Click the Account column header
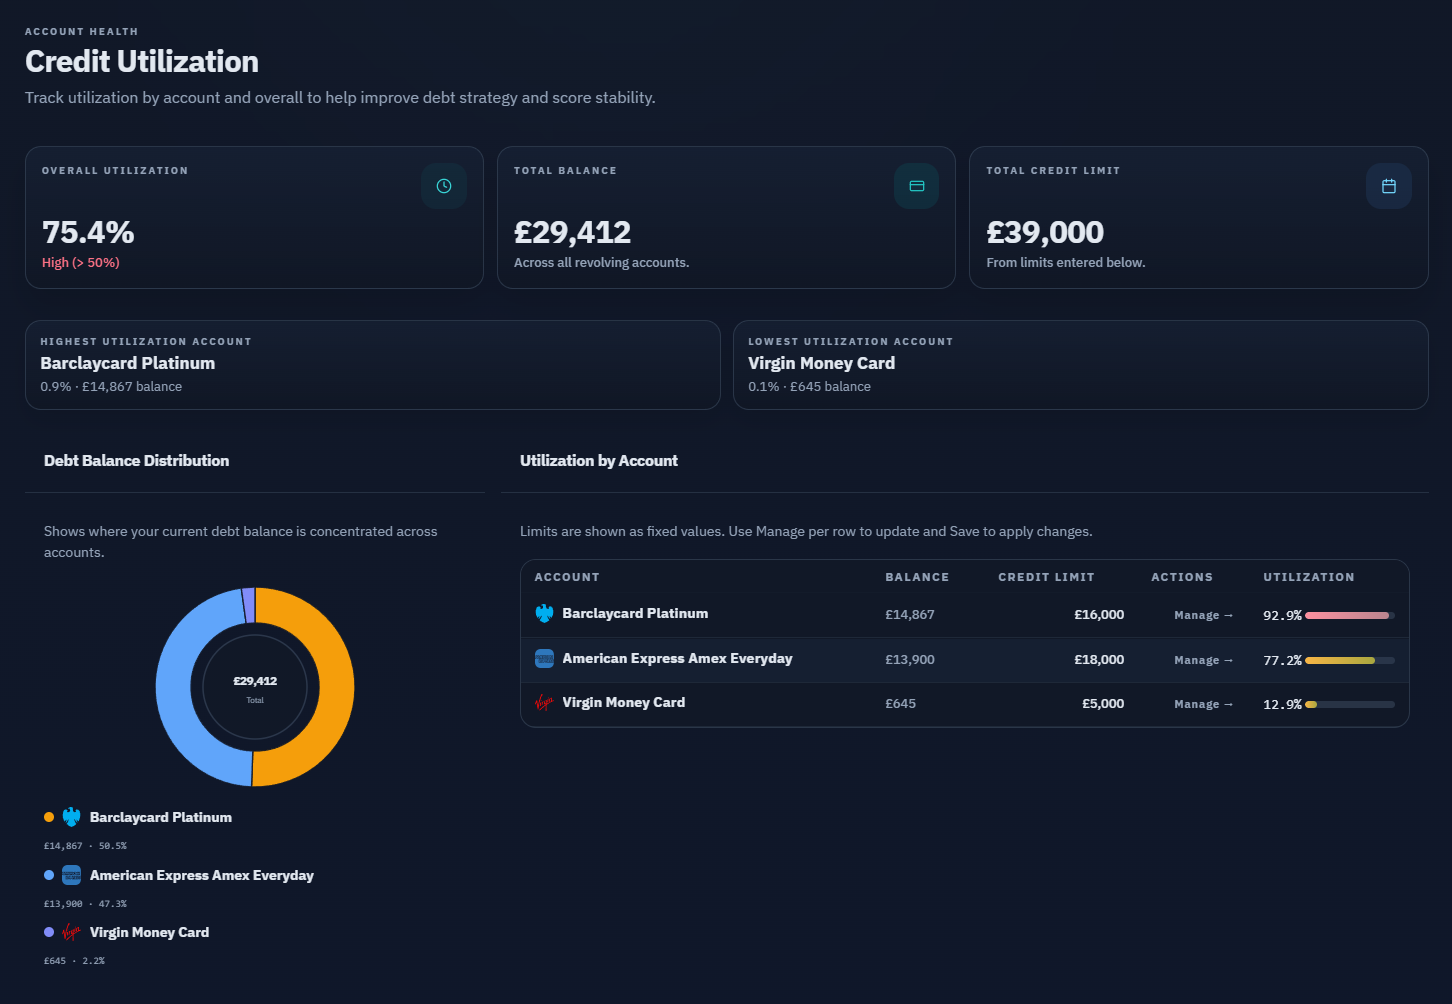 [567, 577]
